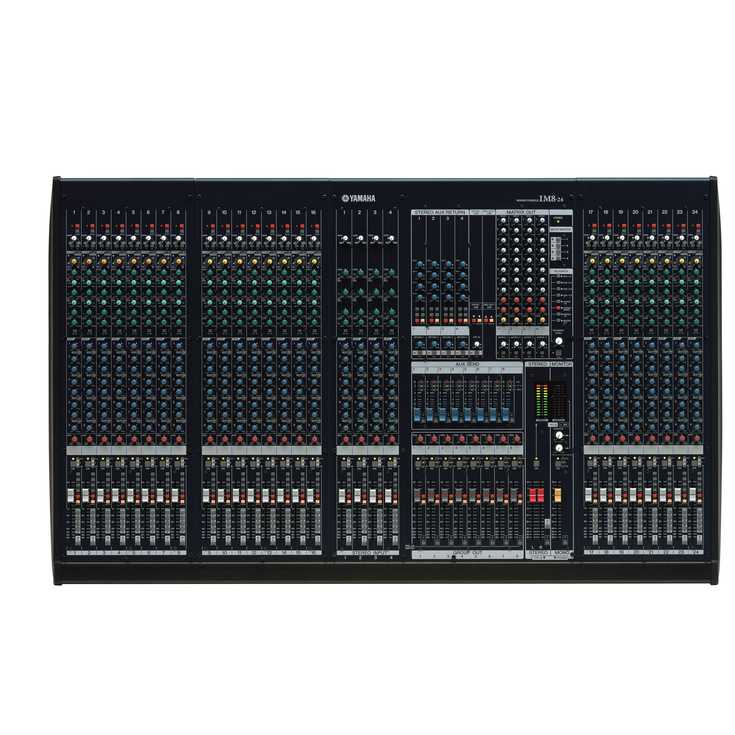
Task: Click the Aux Send section header
Action: click(x=466, y=365)
